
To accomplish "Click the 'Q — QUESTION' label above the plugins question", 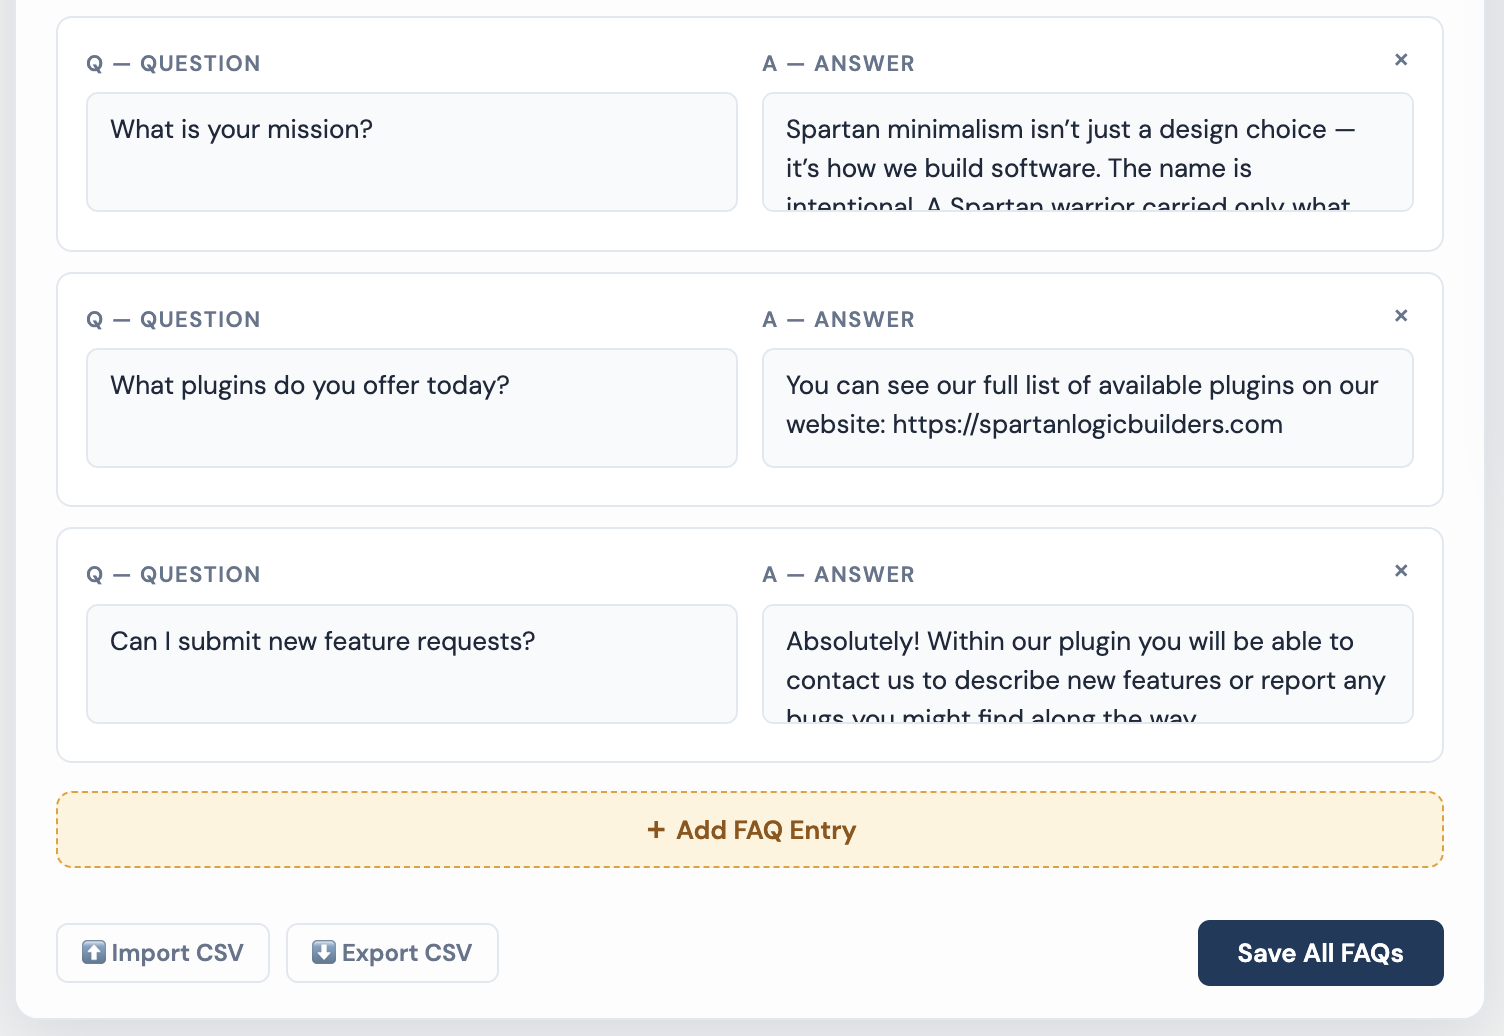I will coord(174,320).
